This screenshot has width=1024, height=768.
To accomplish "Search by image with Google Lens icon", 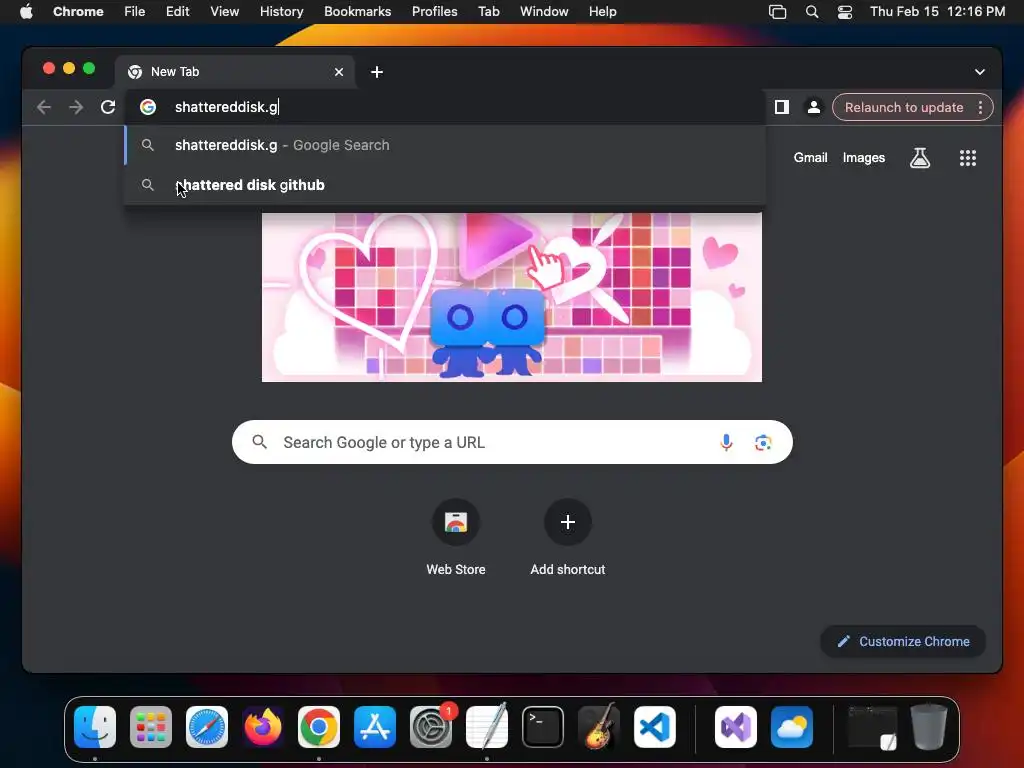I will tap(763, 442).
